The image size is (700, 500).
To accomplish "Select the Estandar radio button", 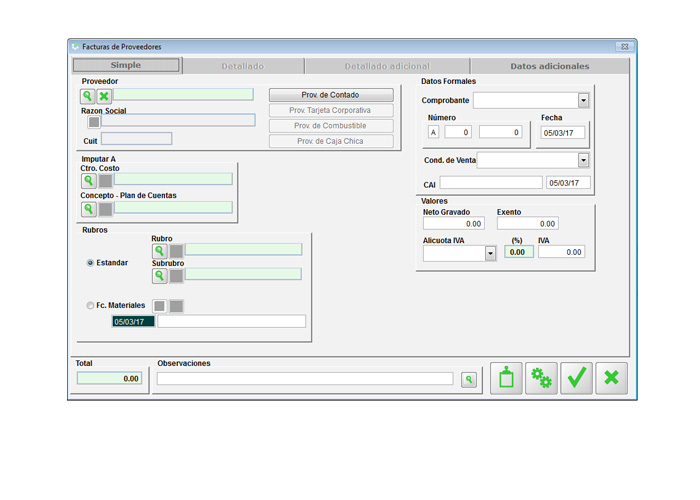I will [x=91, y=263].
